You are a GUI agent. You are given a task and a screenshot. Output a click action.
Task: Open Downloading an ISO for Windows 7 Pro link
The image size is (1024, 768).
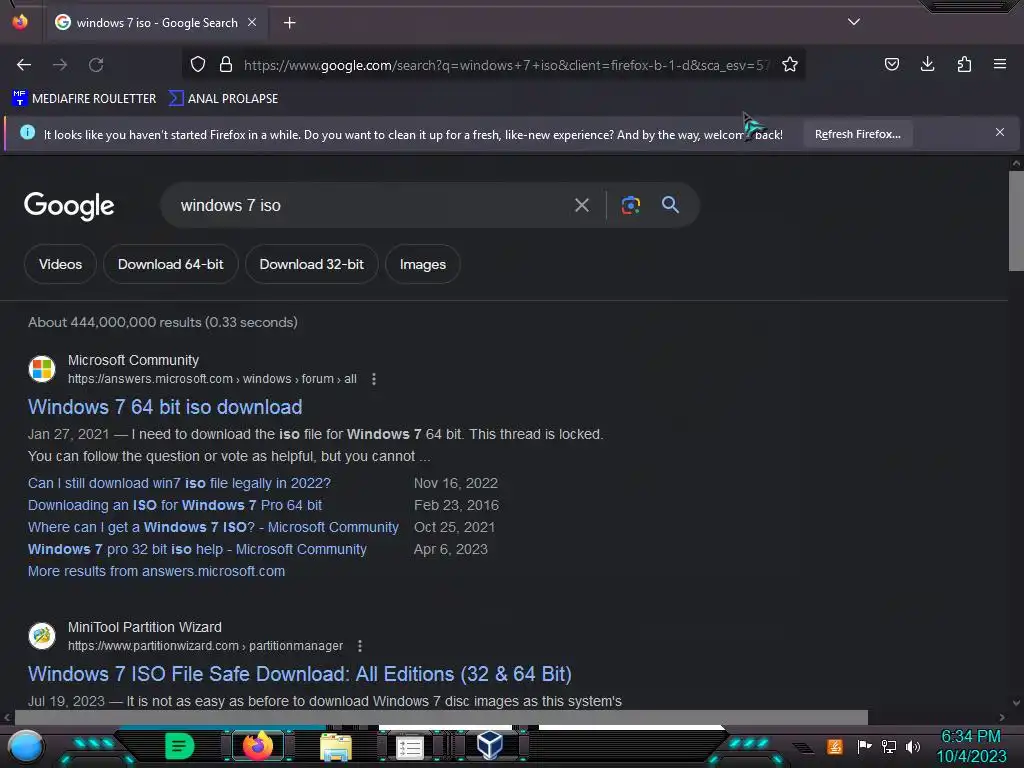coord(174,505)
